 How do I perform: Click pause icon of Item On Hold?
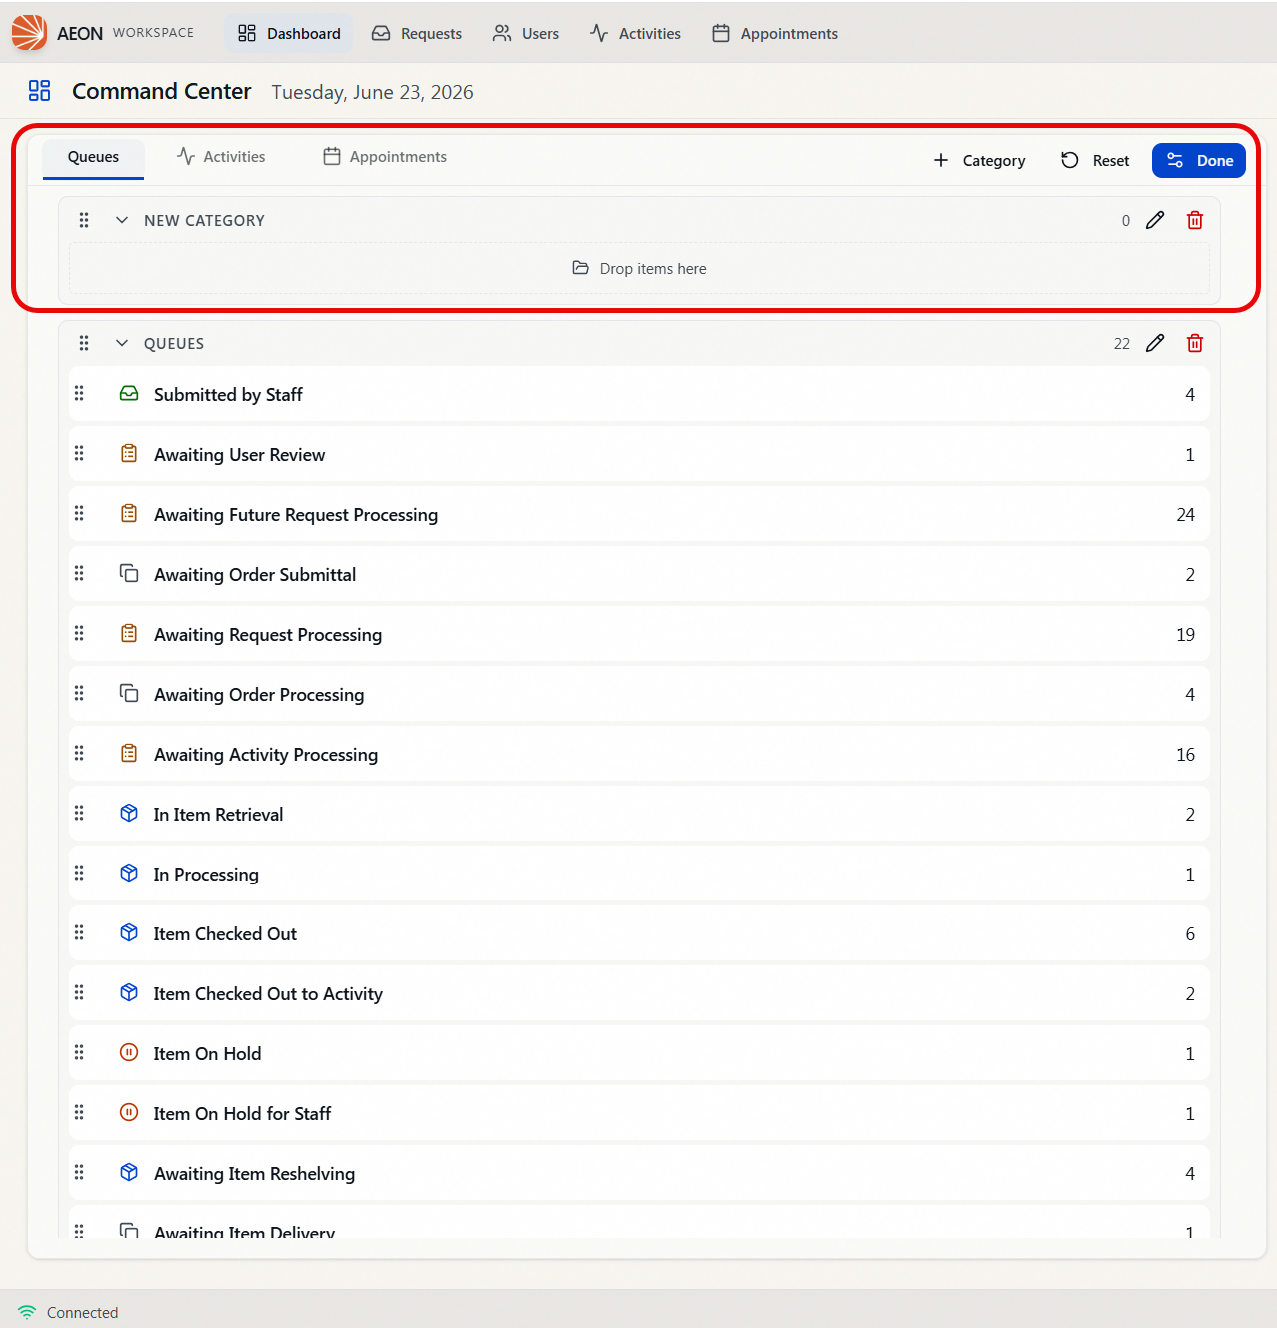tap(129, 1053)
